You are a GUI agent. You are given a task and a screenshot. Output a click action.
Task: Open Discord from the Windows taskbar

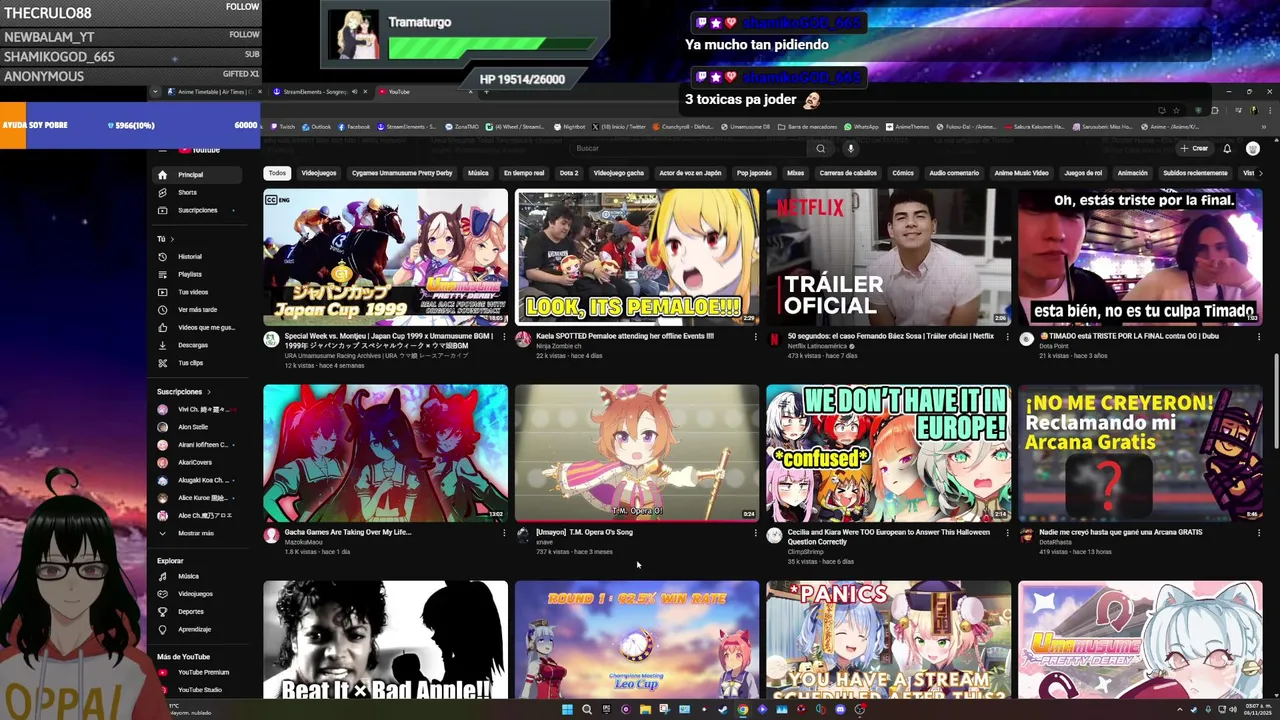click(840, 710)
